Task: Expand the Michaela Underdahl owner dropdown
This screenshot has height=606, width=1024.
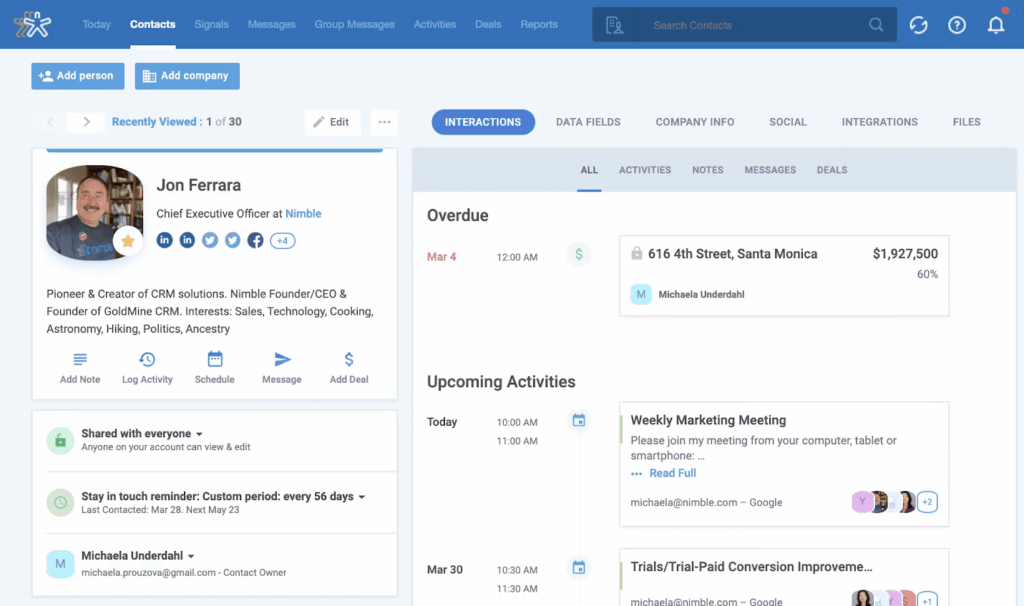Action: (x=191, y=556)
